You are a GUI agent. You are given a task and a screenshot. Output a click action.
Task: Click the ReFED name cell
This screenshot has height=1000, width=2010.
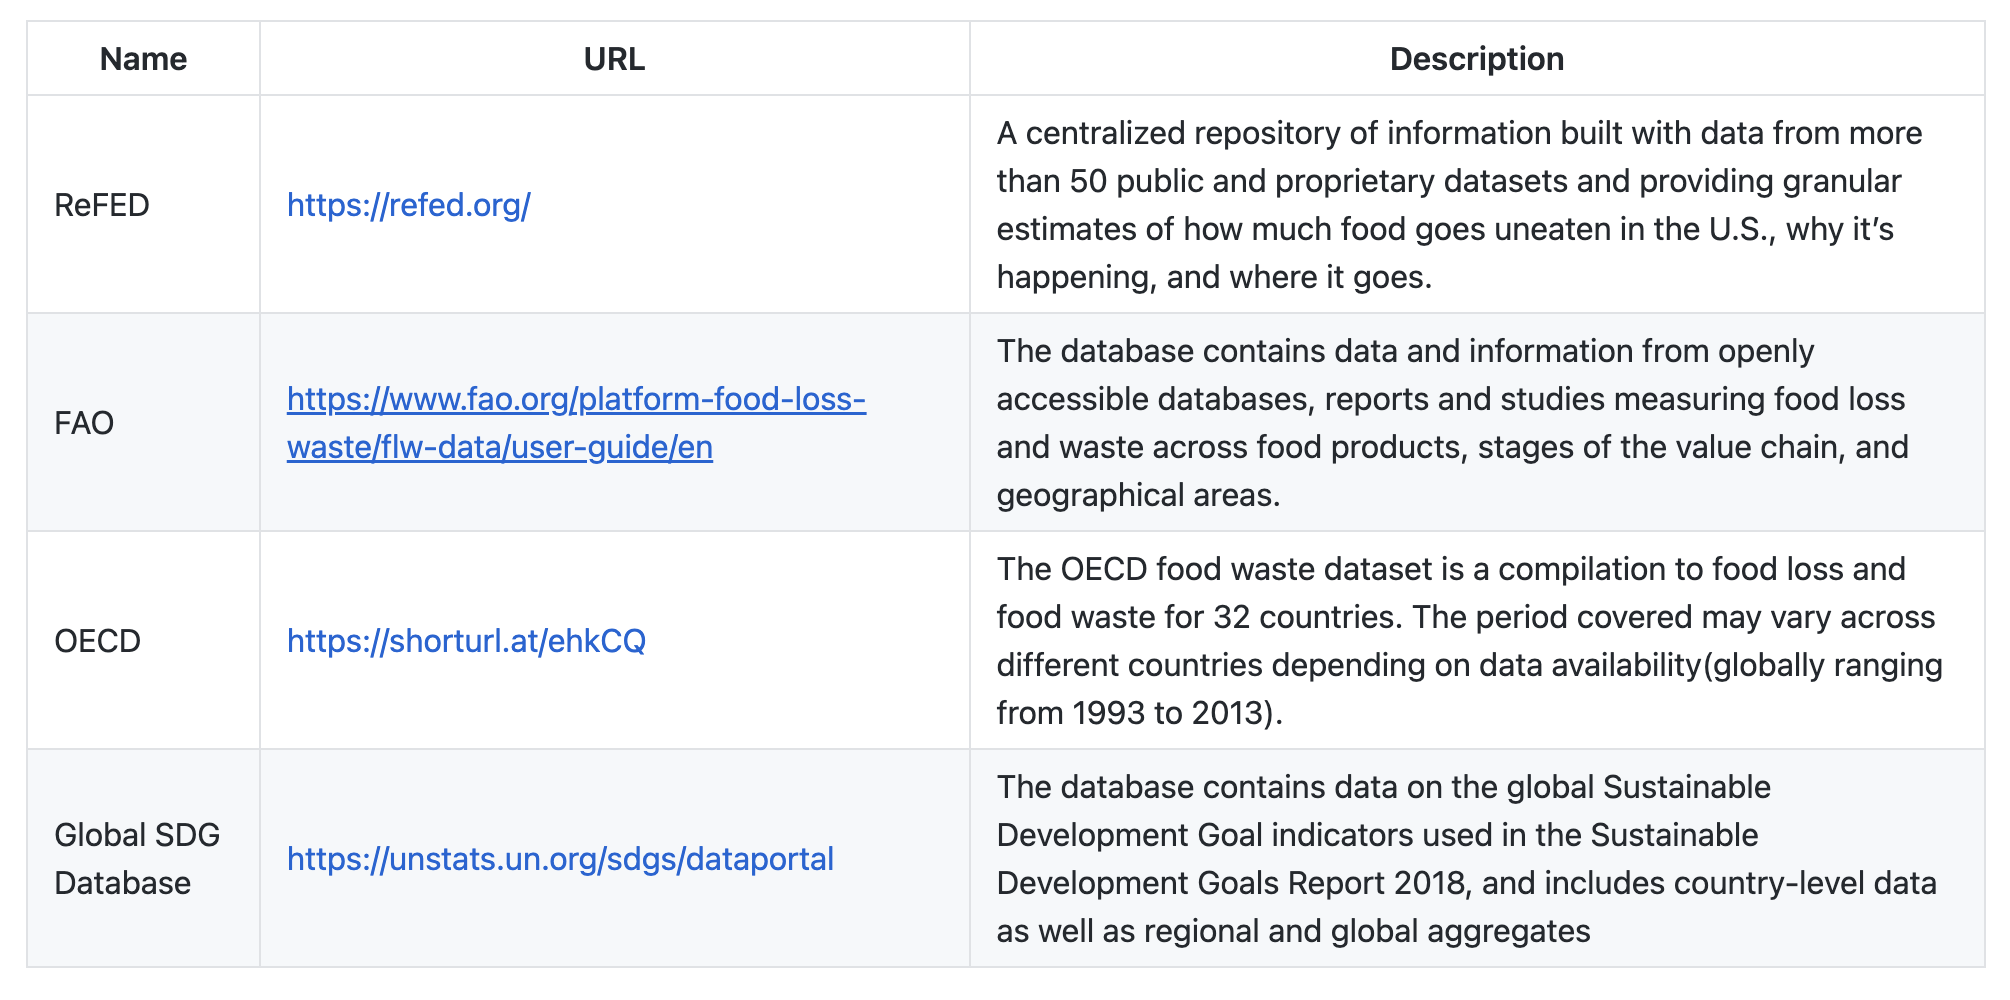102,205
